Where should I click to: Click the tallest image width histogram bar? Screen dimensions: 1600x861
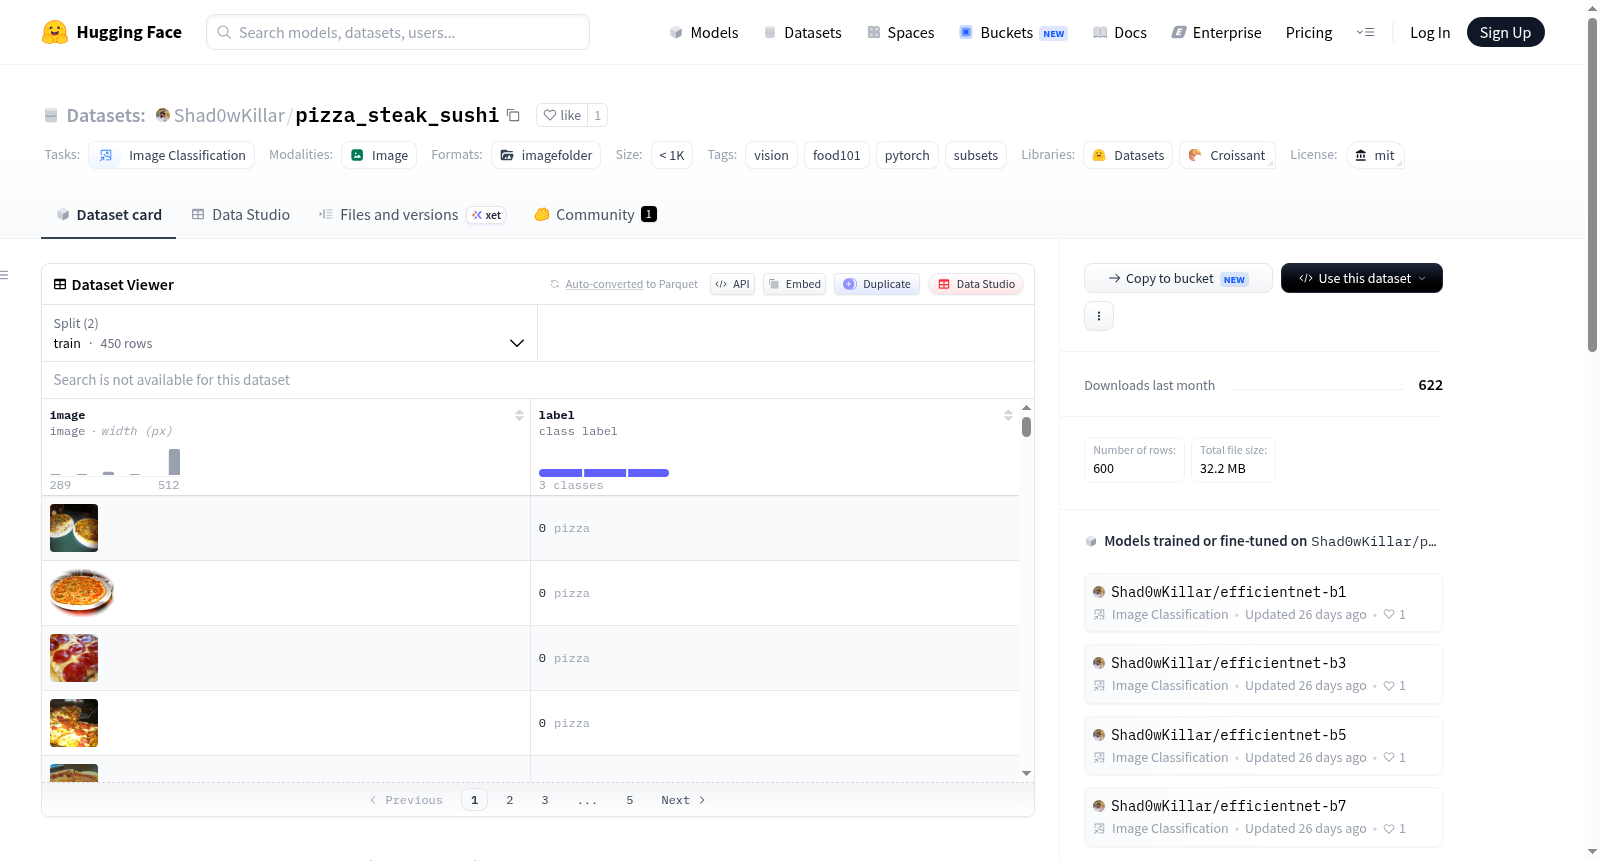(175, 462)
